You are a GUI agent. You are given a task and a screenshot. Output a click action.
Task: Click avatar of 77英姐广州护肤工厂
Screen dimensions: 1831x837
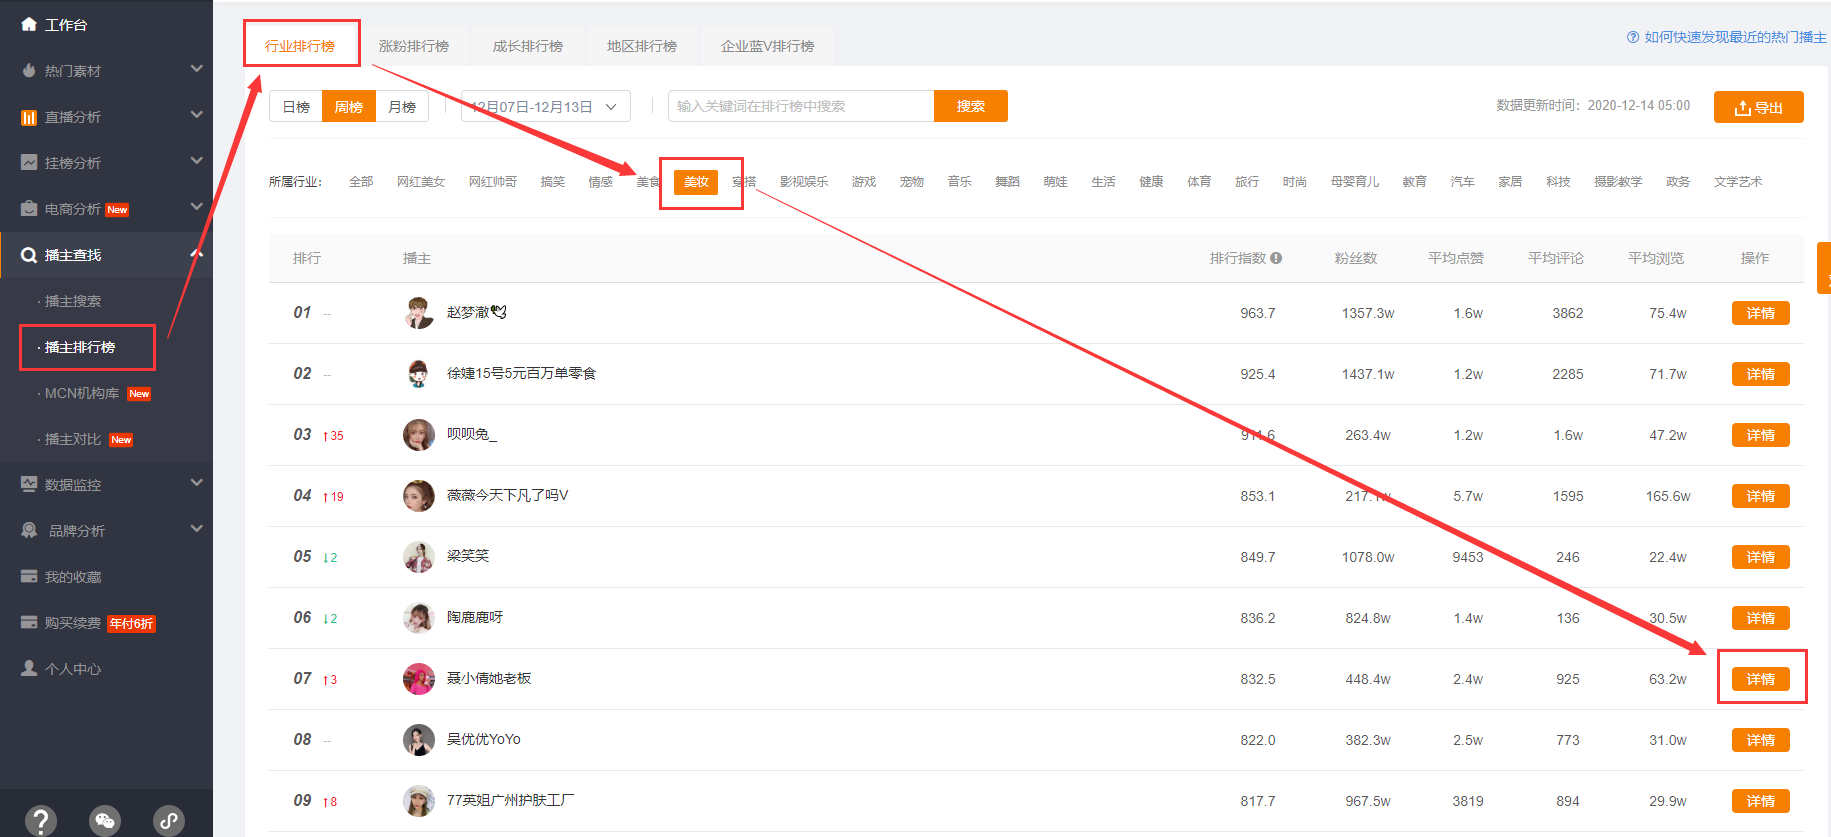click(x=419, y=801)
